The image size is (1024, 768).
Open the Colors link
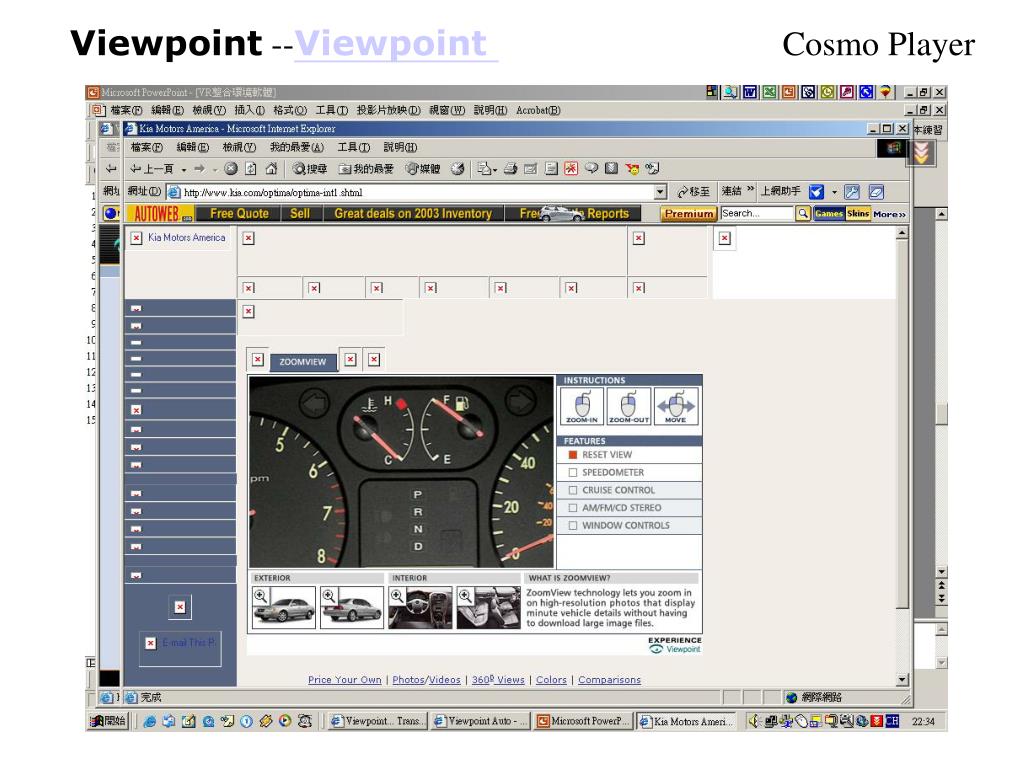pyautogui.click(x=551, y=680)
